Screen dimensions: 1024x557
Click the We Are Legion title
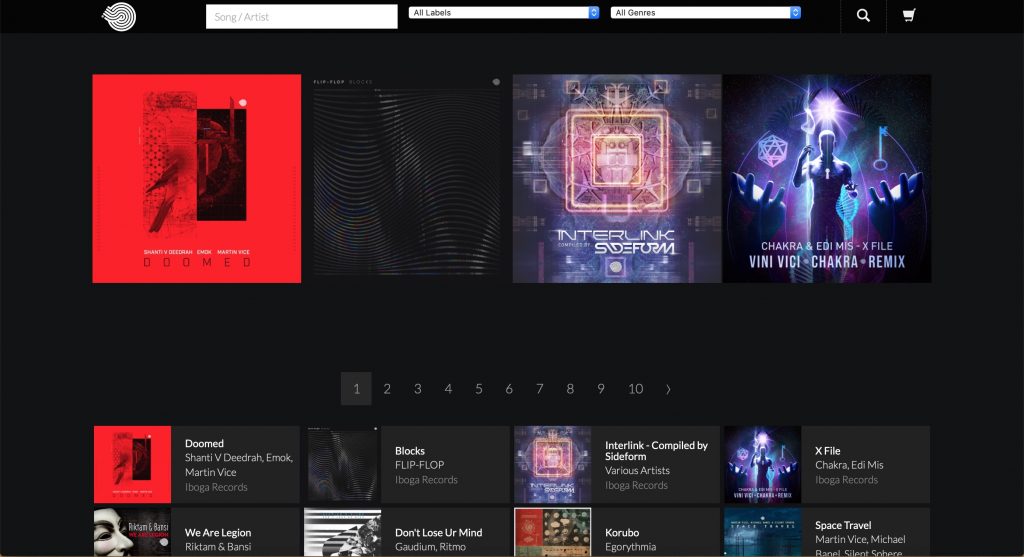(x=217, y=533)
